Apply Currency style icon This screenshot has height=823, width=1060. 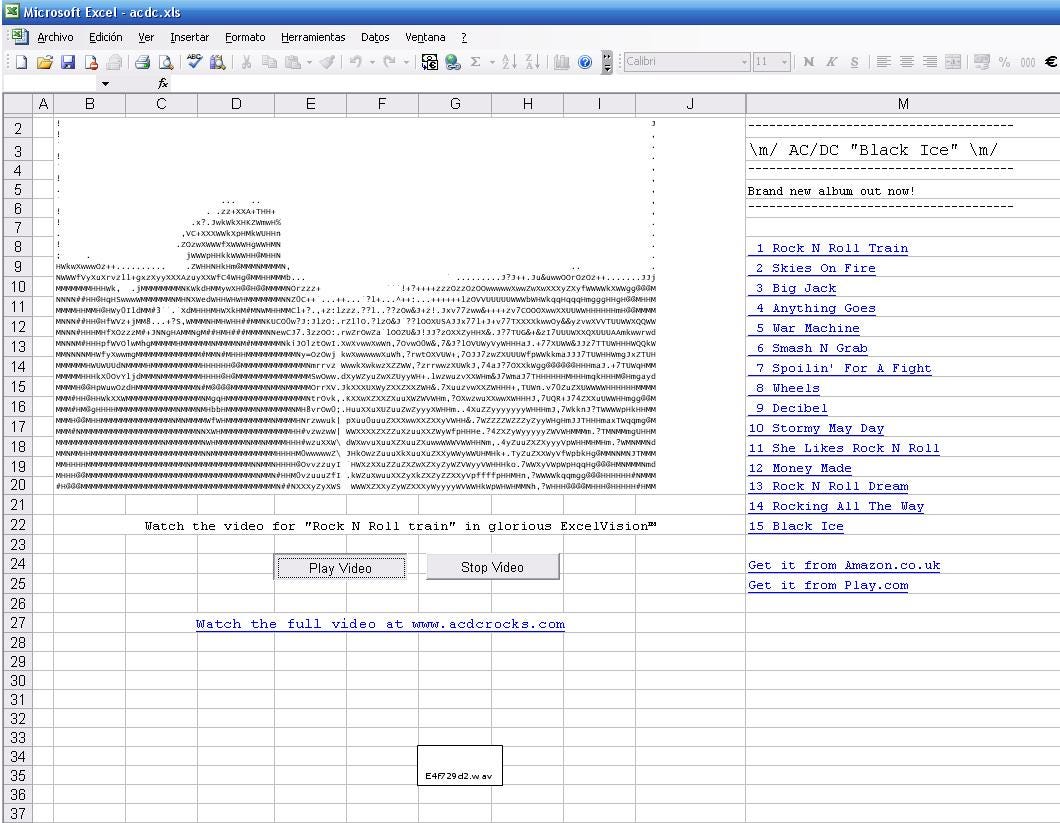tap(982, 62)
